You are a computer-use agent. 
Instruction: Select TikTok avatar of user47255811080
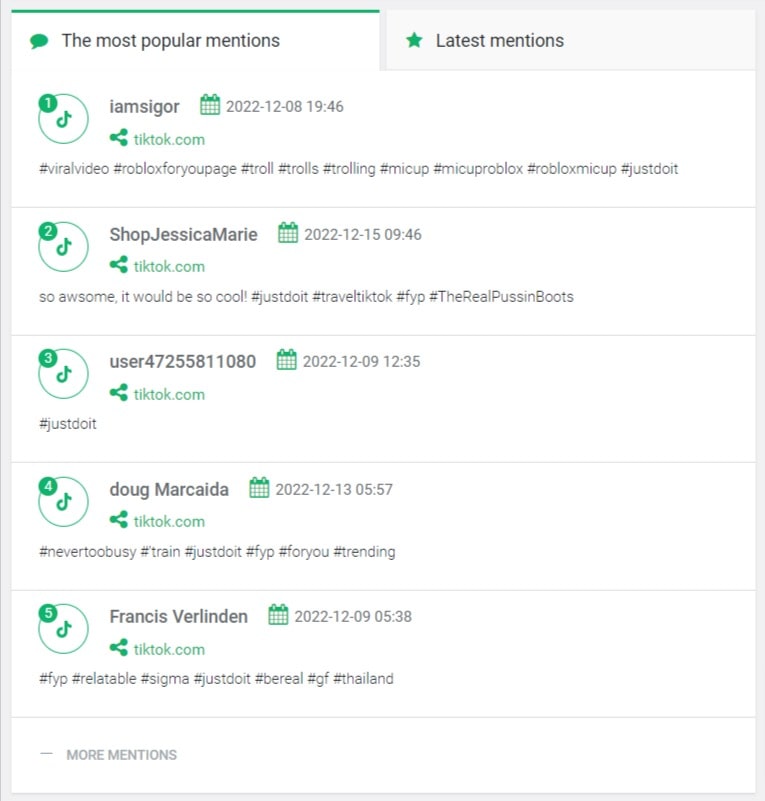pyautogui.click(x=63, y=373)
